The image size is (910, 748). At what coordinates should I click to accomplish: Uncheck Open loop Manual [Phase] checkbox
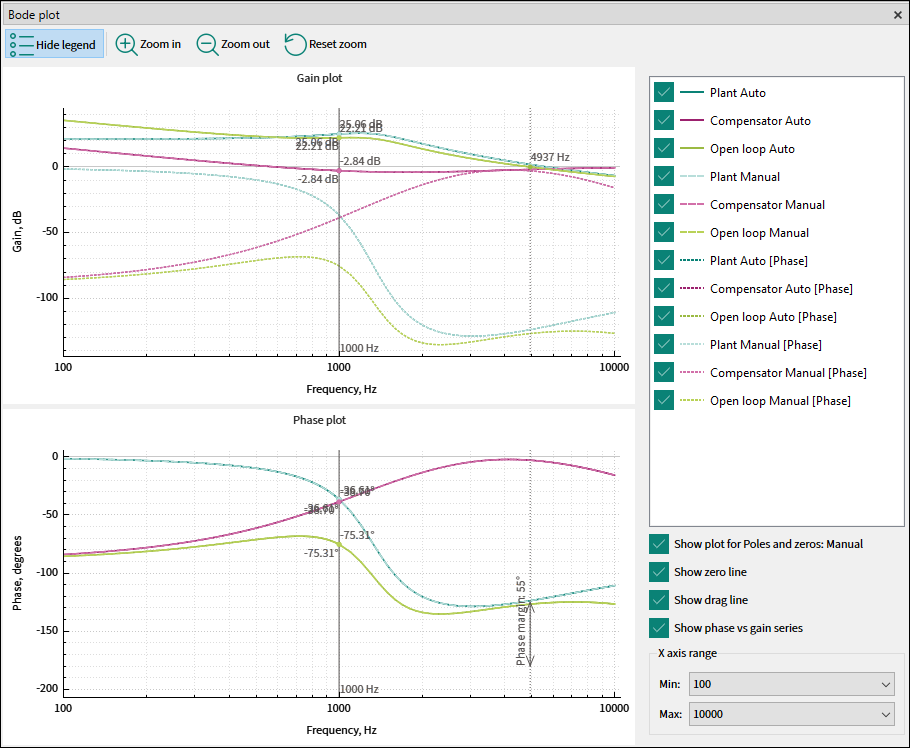coord(663,400)
